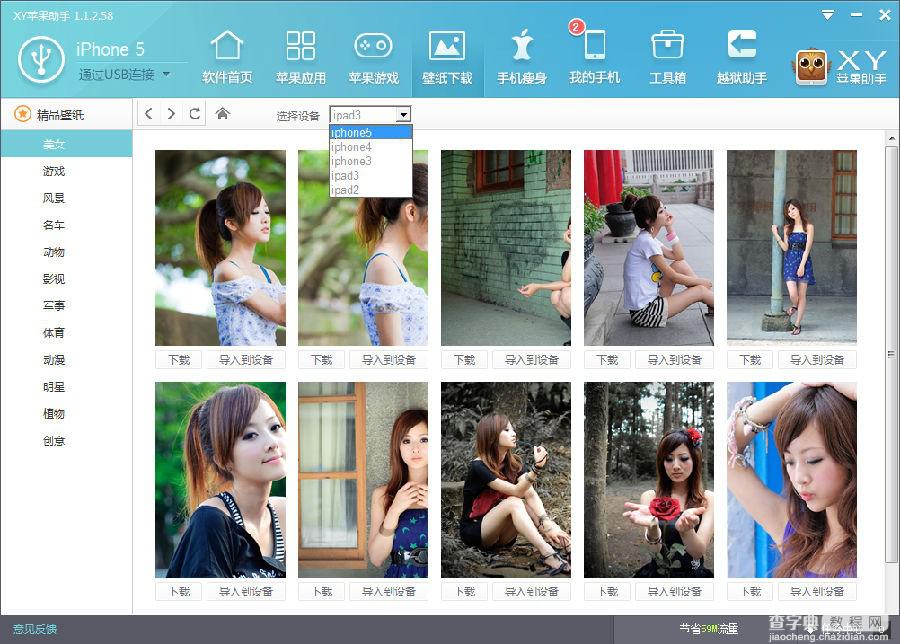Click the refresh icon in navigation bar
Viewport: 900px width, 644px height.
(x=195, y=114)
